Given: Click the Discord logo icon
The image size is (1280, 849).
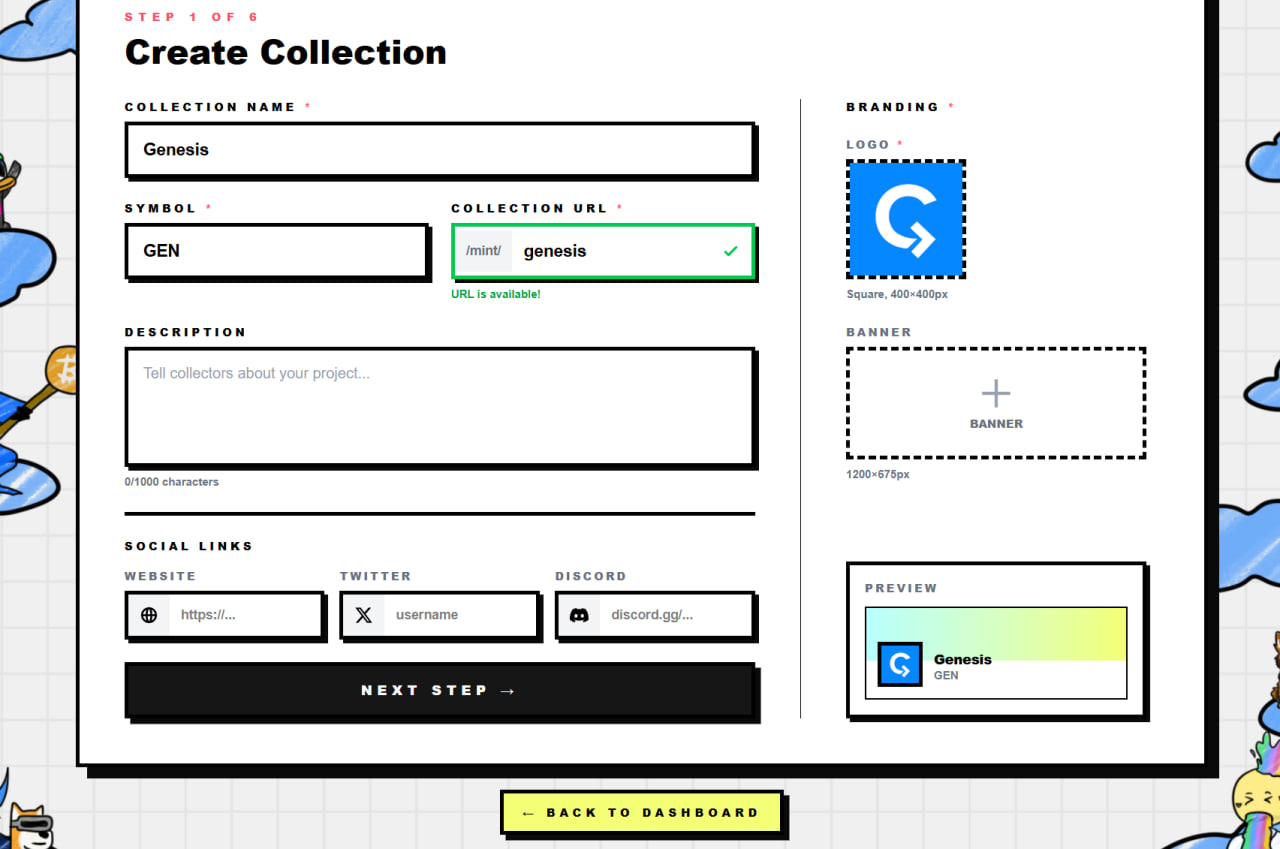Looking at the screenshot, I should (579, 615).
